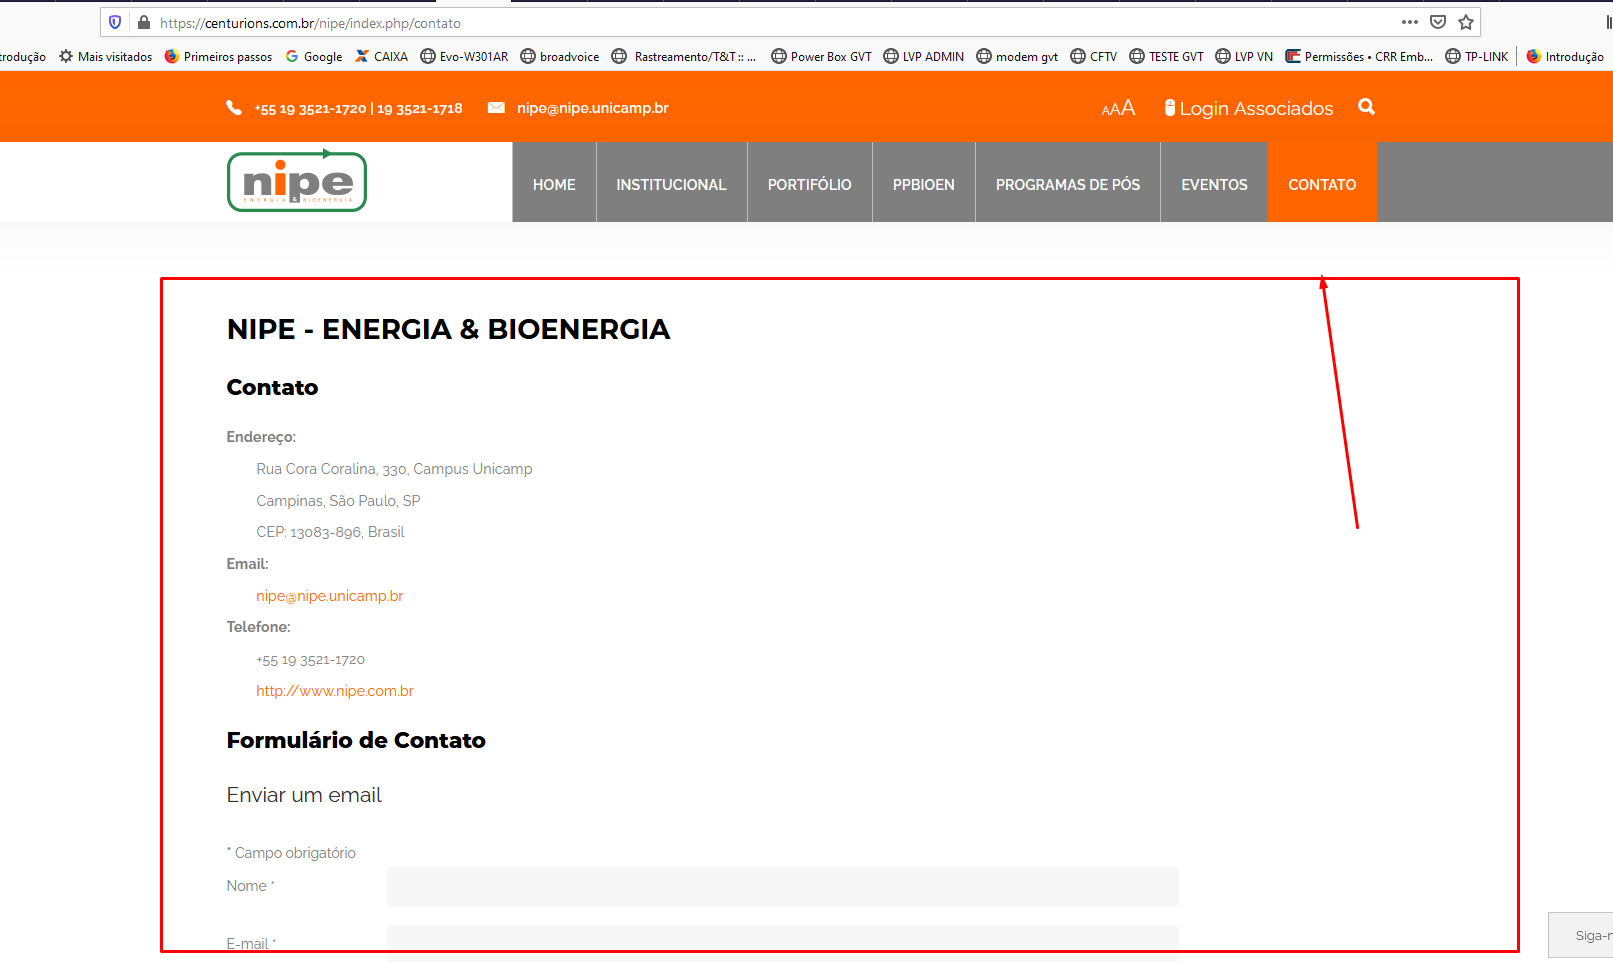
Task: Click the E-mail input field
Action: pyautogui.click(x=783, y=943)
